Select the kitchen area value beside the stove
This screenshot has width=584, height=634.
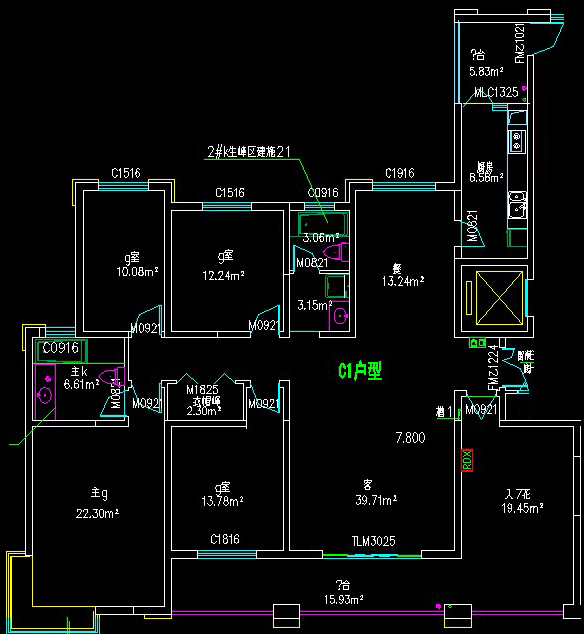click(x=486, y=177)
